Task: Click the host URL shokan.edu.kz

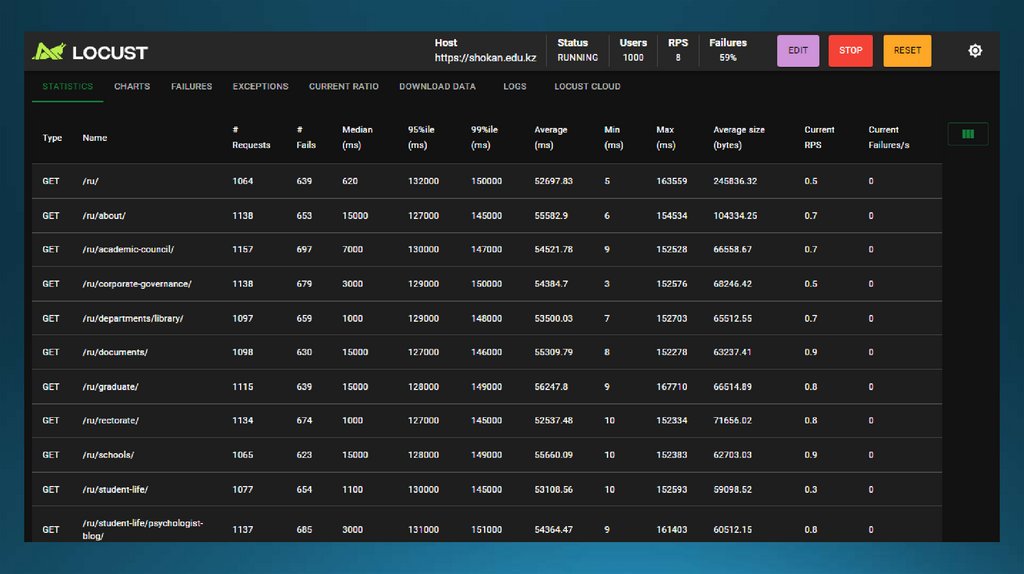Action: pos(486,58)
